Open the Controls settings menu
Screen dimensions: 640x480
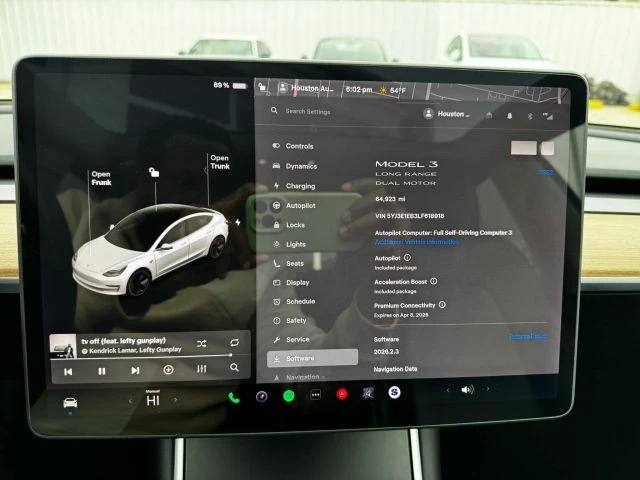point(293,146)
